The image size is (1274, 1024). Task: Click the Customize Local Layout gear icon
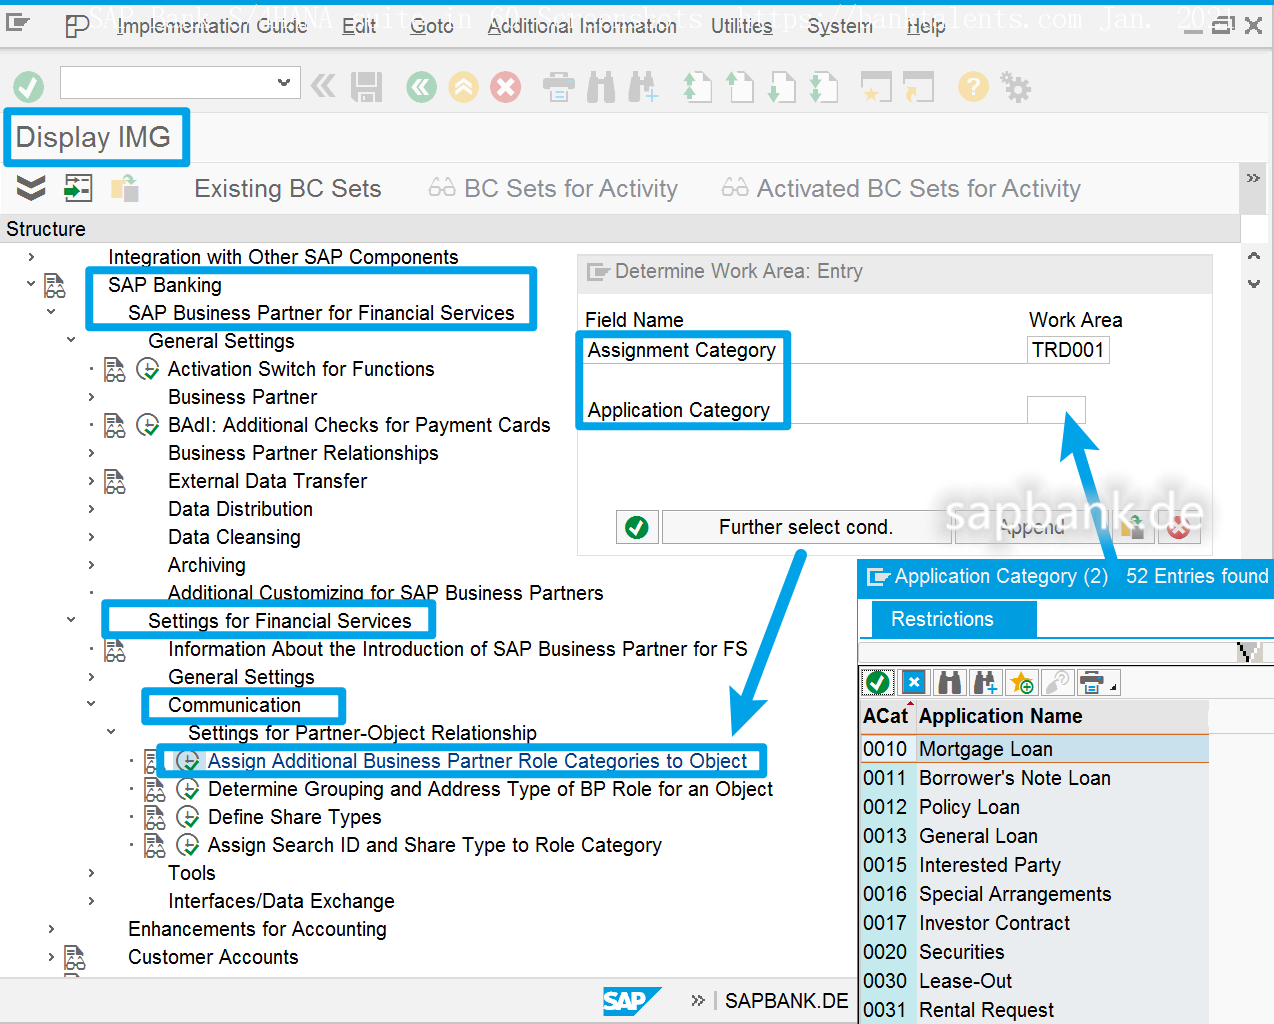click(1016, 87)
